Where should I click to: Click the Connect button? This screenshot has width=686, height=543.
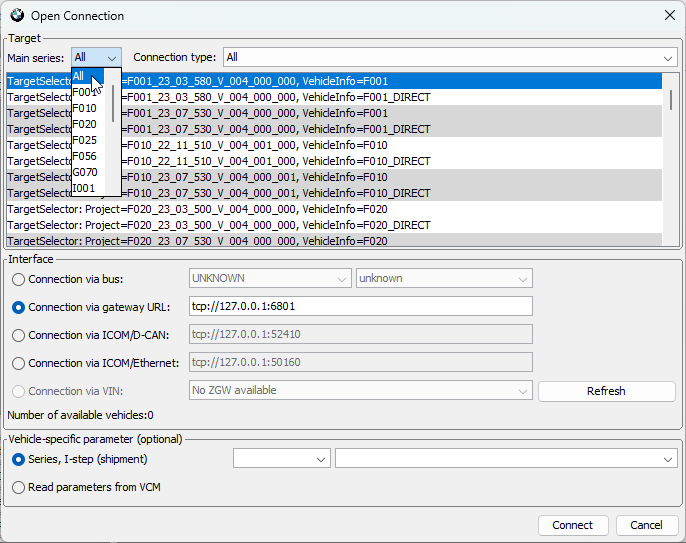pos(573,525)
